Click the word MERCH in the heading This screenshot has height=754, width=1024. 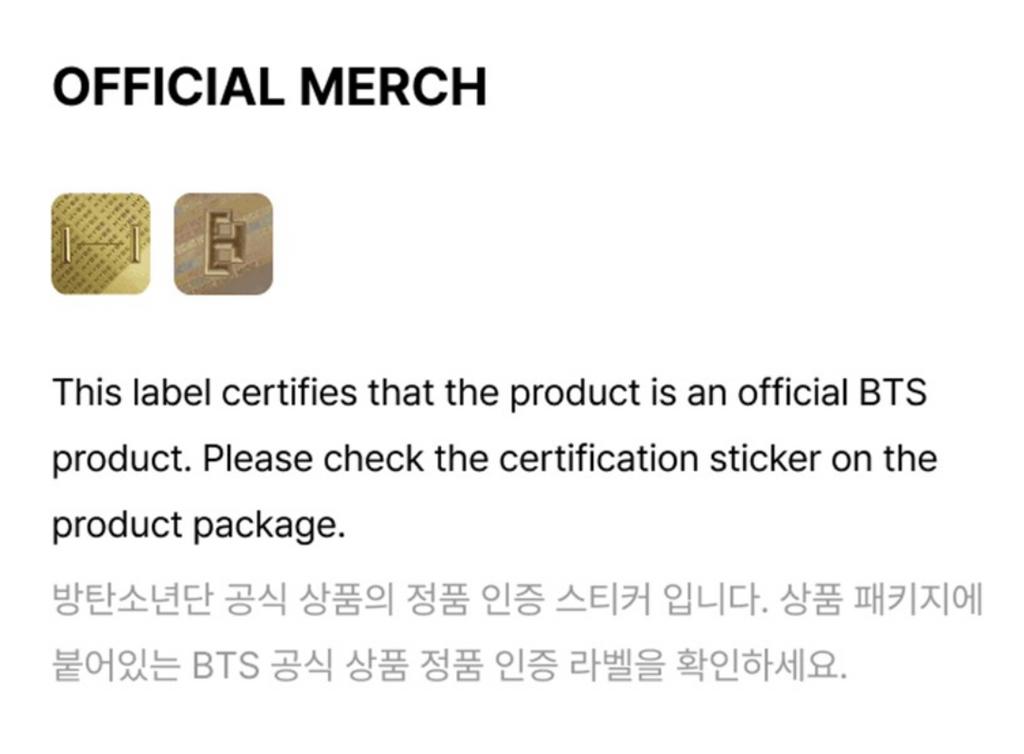pos(393,87)
